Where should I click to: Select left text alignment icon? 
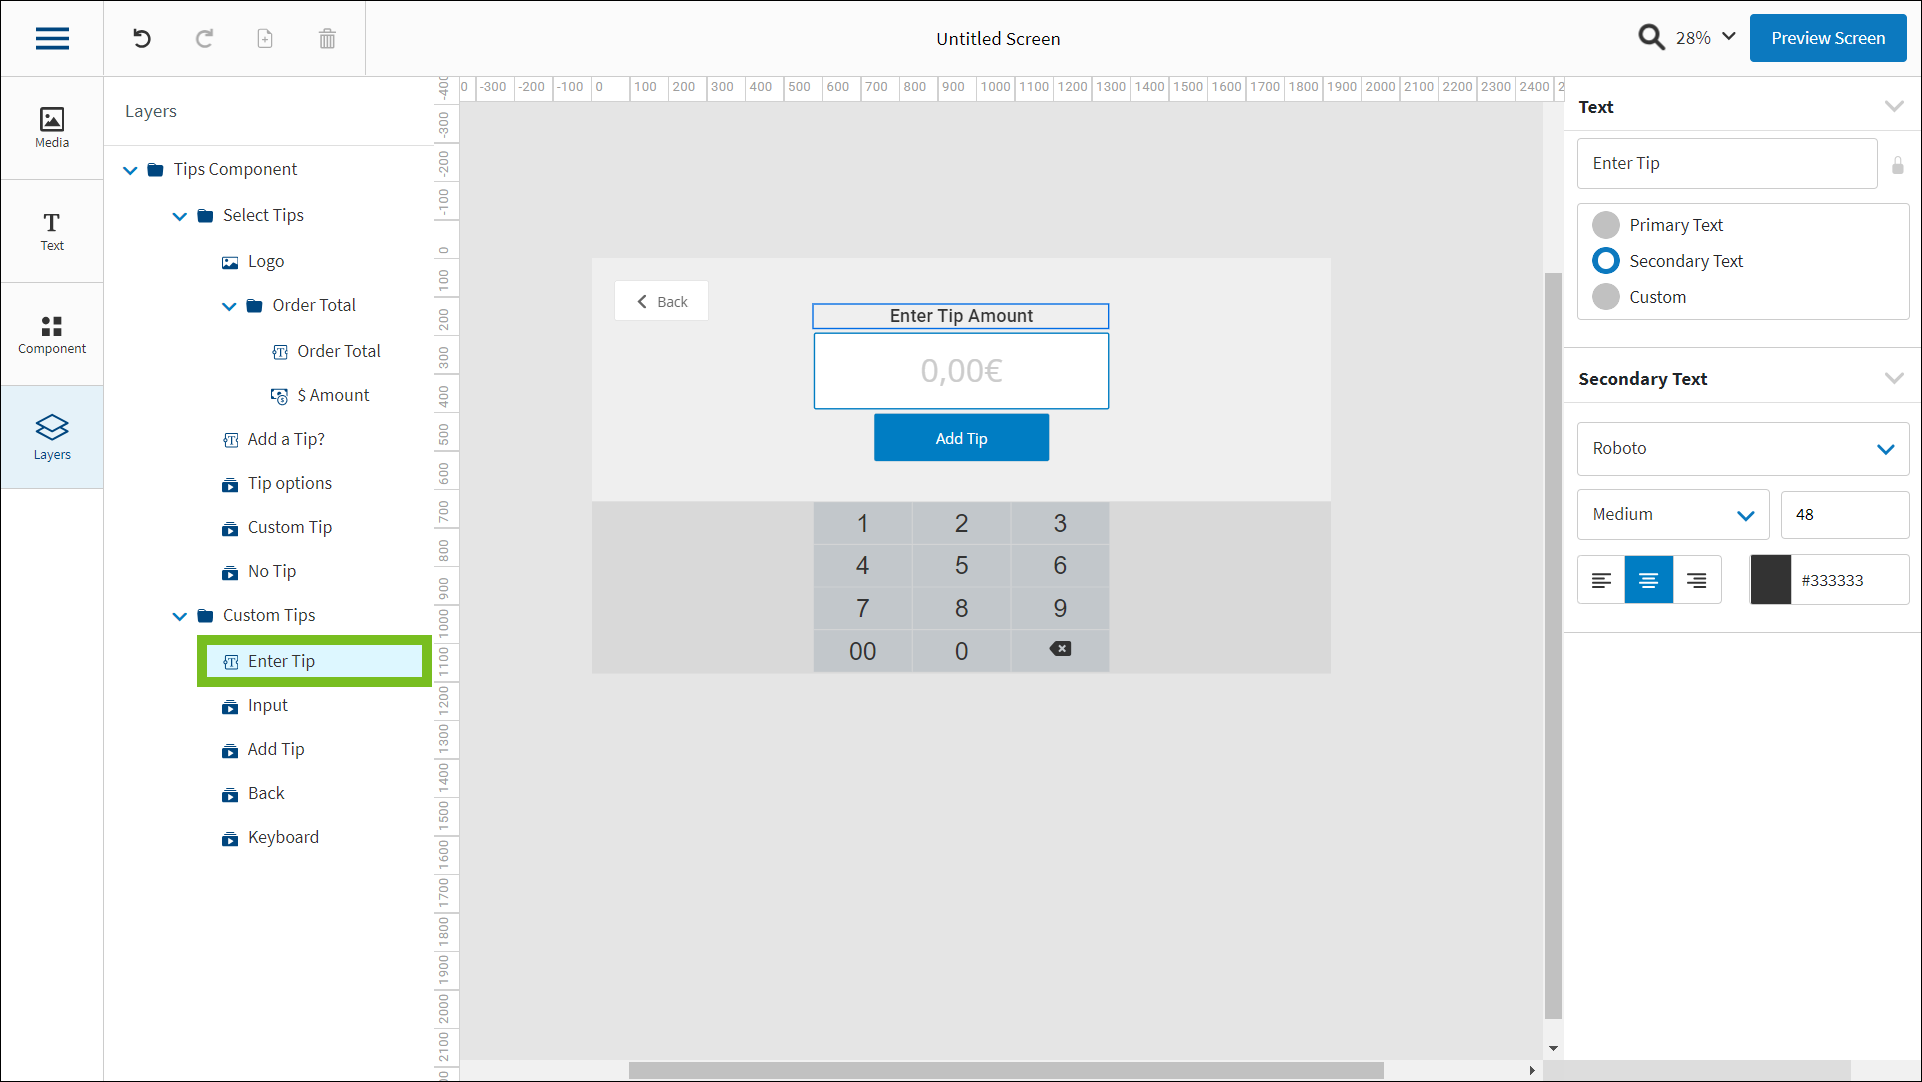(x=1601, y=580)
